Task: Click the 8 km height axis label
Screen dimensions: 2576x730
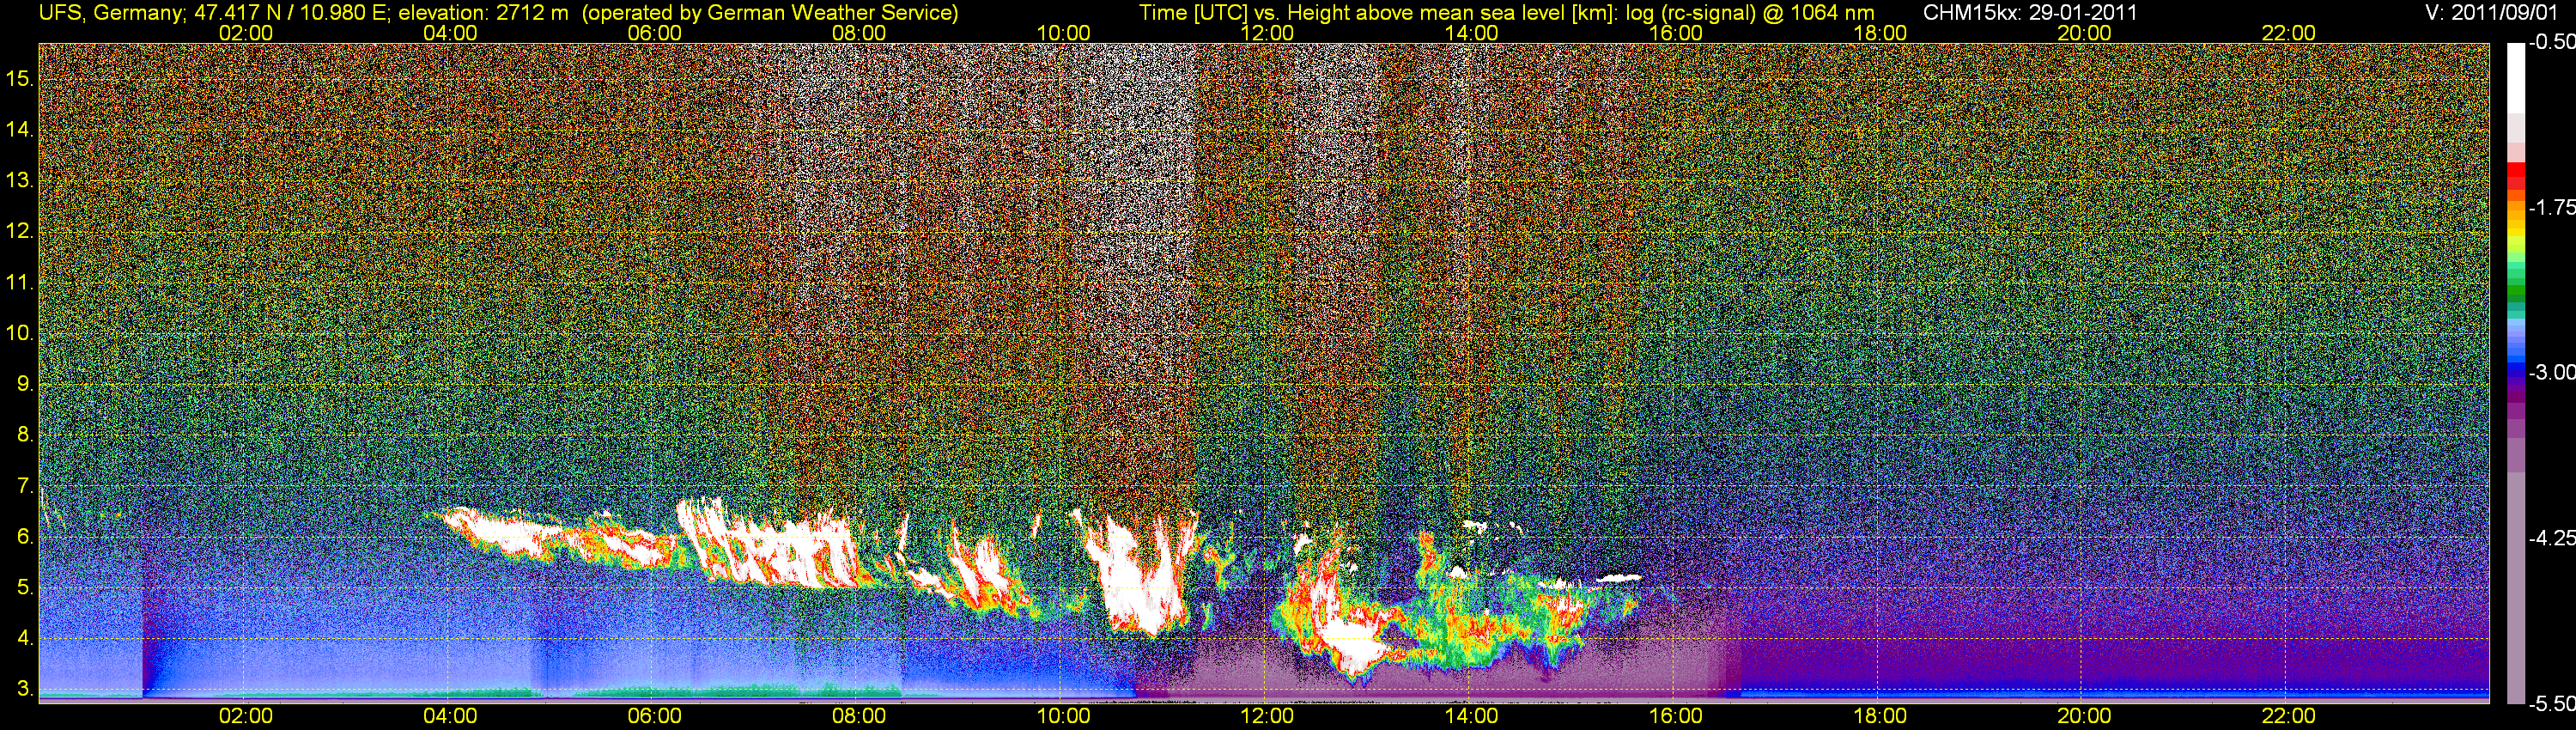Action: click(25, 435)
